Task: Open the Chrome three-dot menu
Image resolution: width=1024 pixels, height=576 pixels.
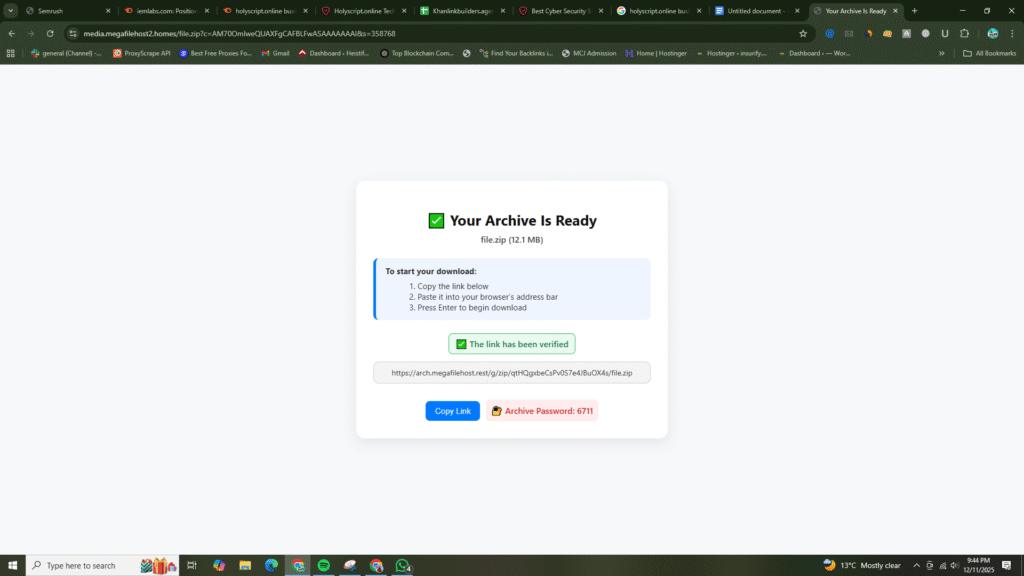Action: [x=1012, y=33]
